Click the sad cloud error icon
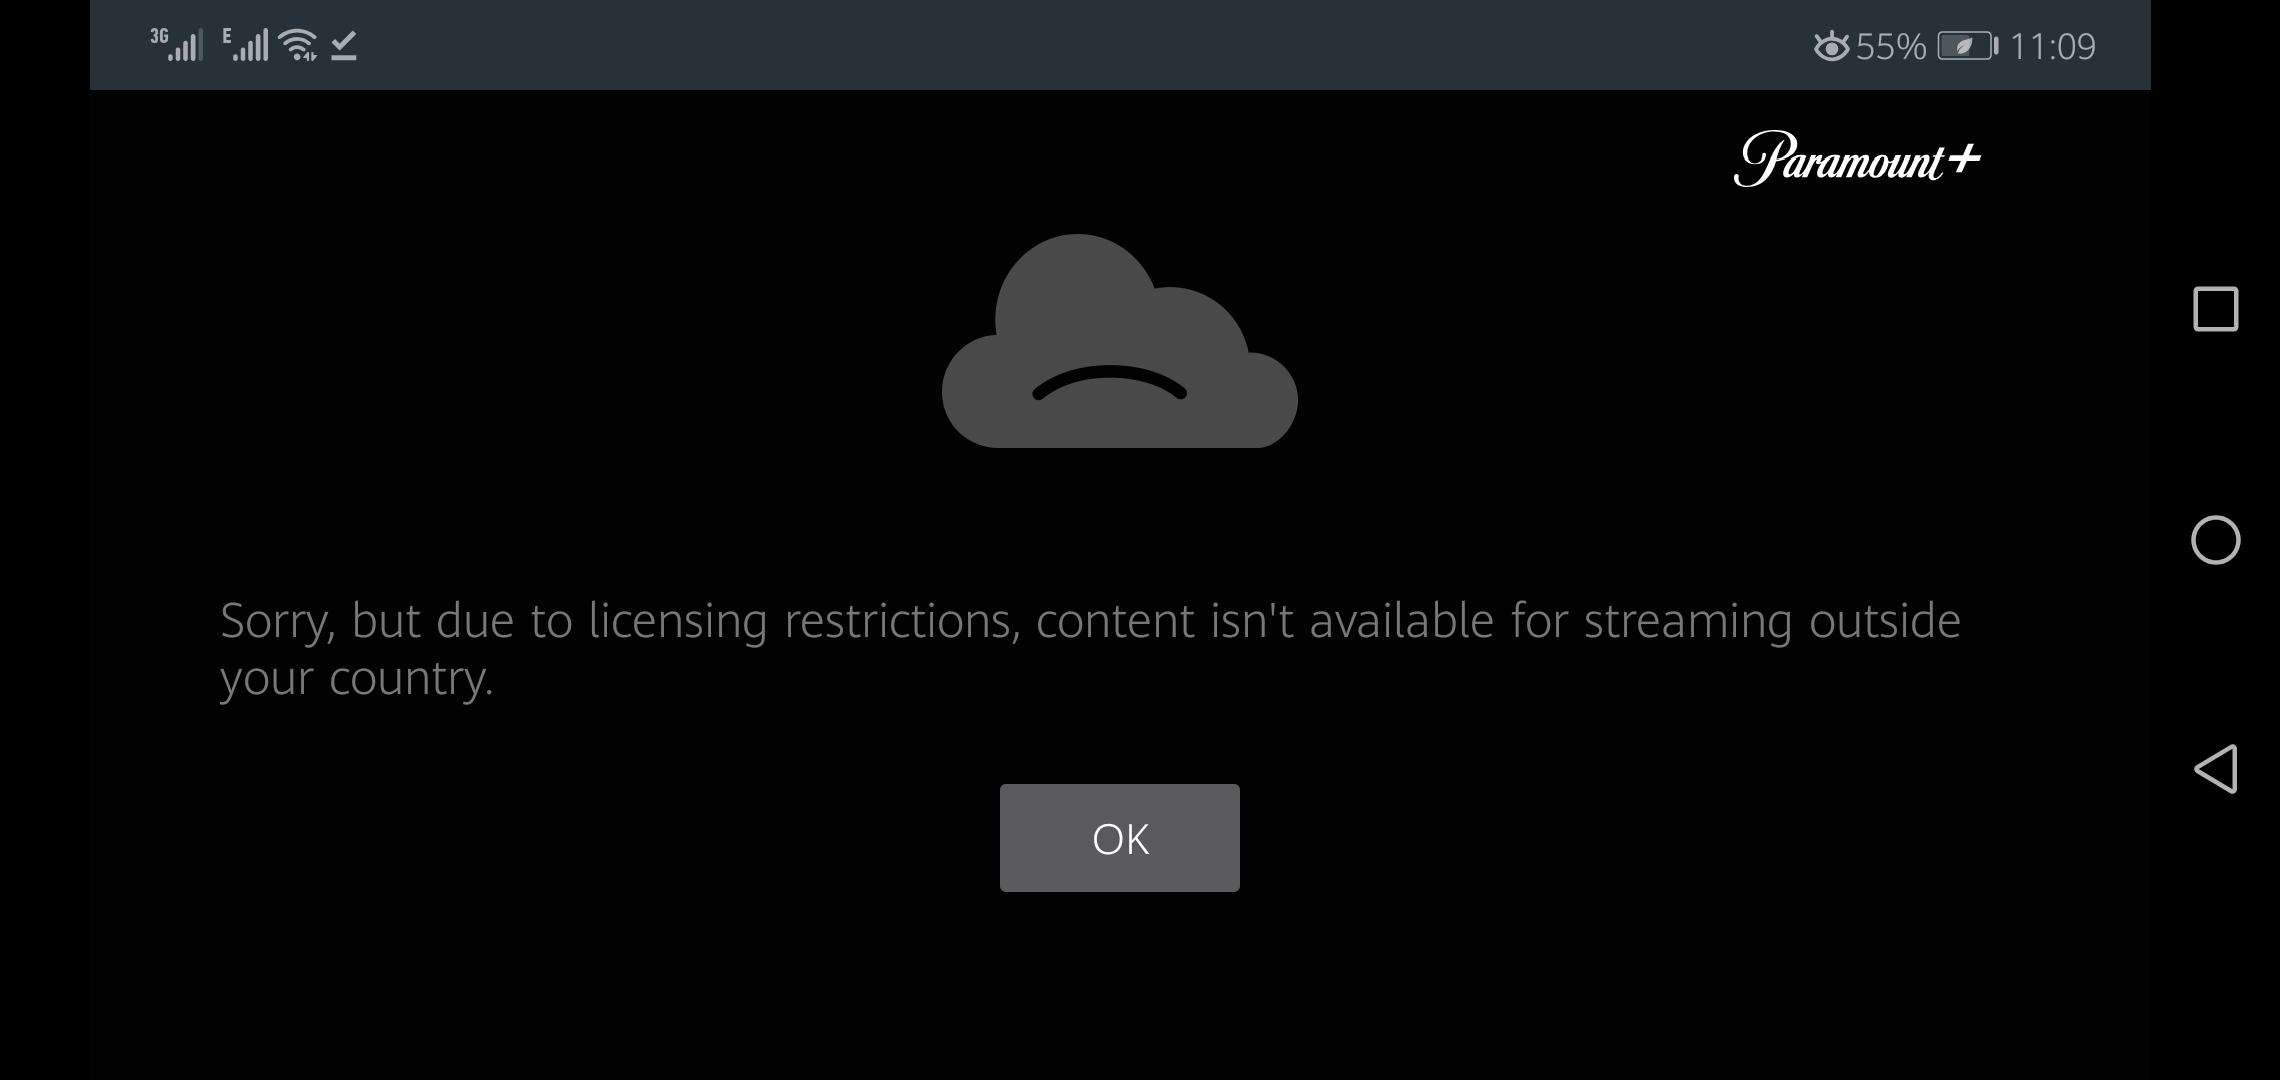Viewport: 2280px width, 1080px height. 1120,341
